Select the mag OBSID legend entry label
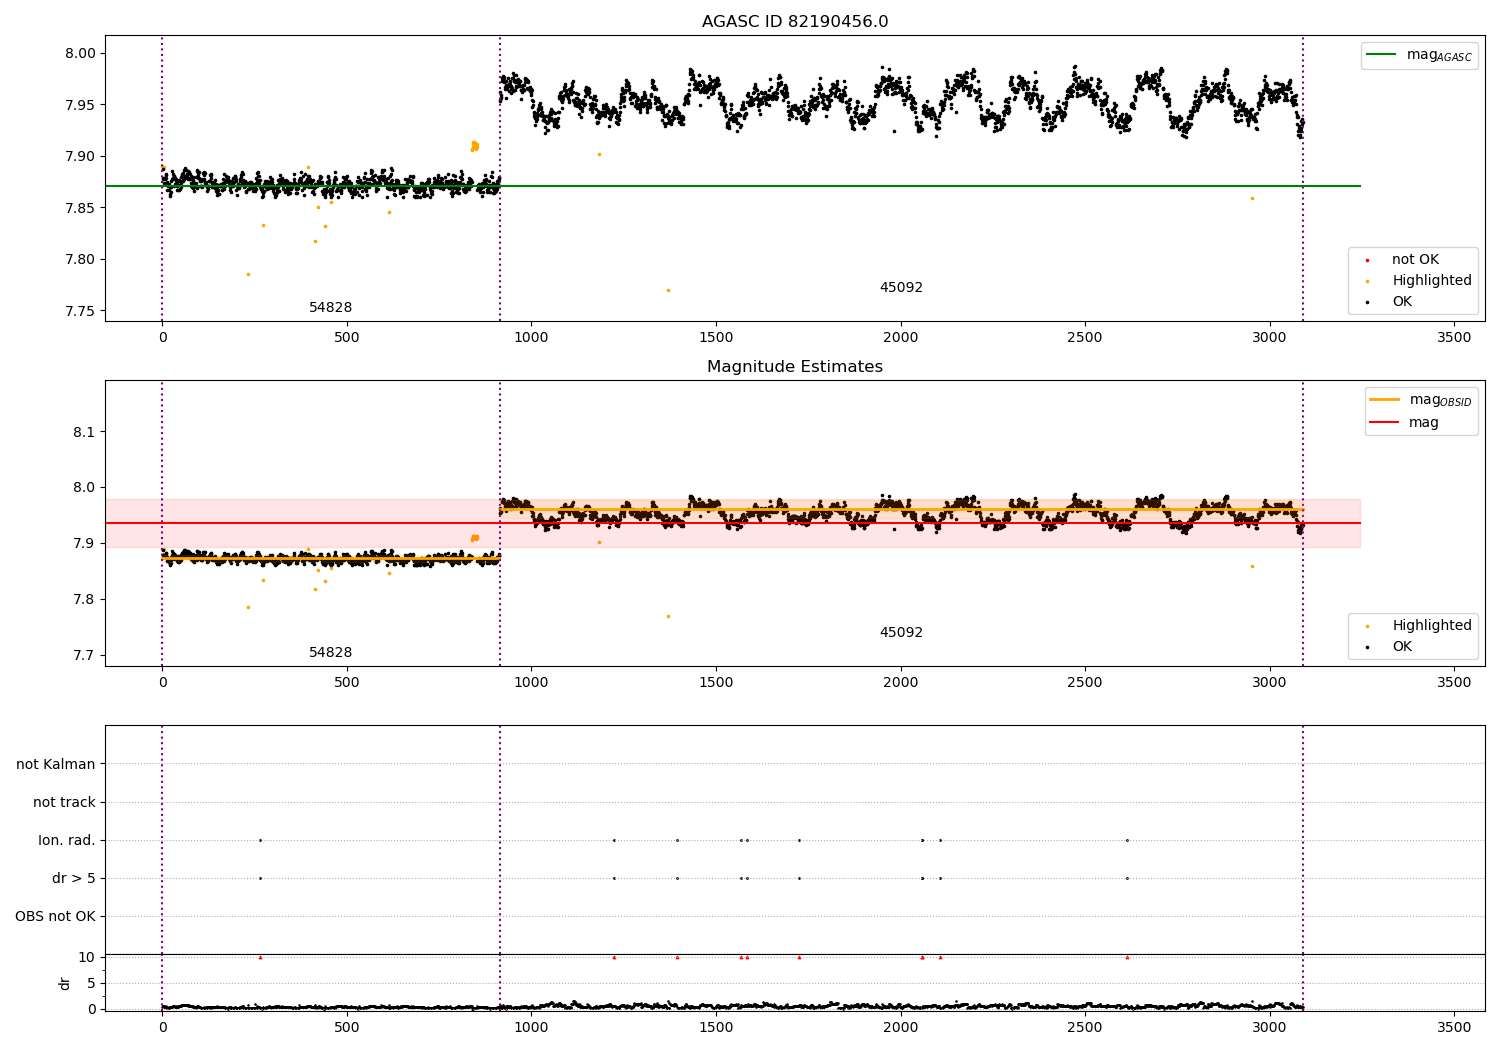Image resolution: width=1500 pixels, height=1050 pixels. point(1440,400)
